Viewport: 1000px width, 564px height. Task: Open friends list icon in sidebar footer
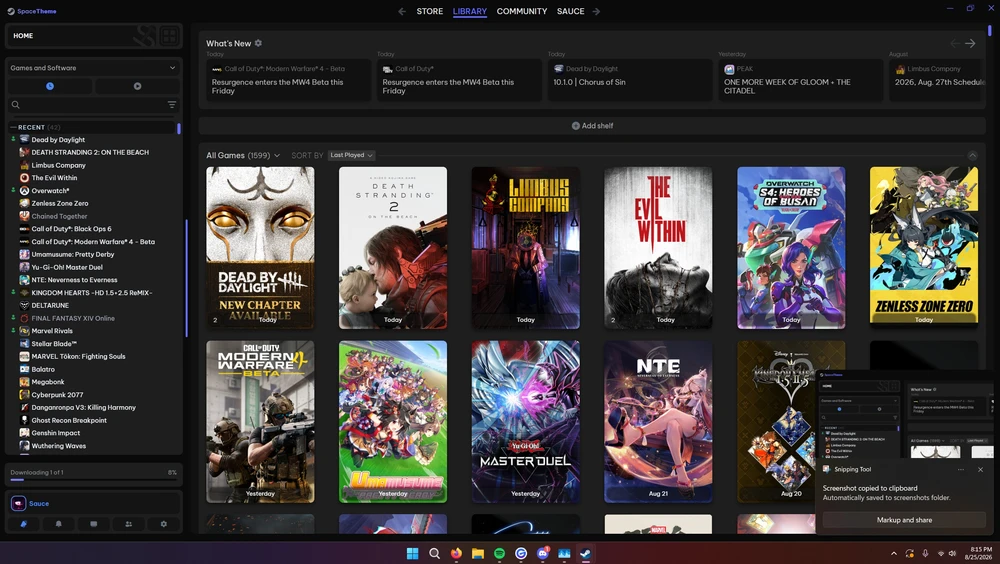(129, 524)
